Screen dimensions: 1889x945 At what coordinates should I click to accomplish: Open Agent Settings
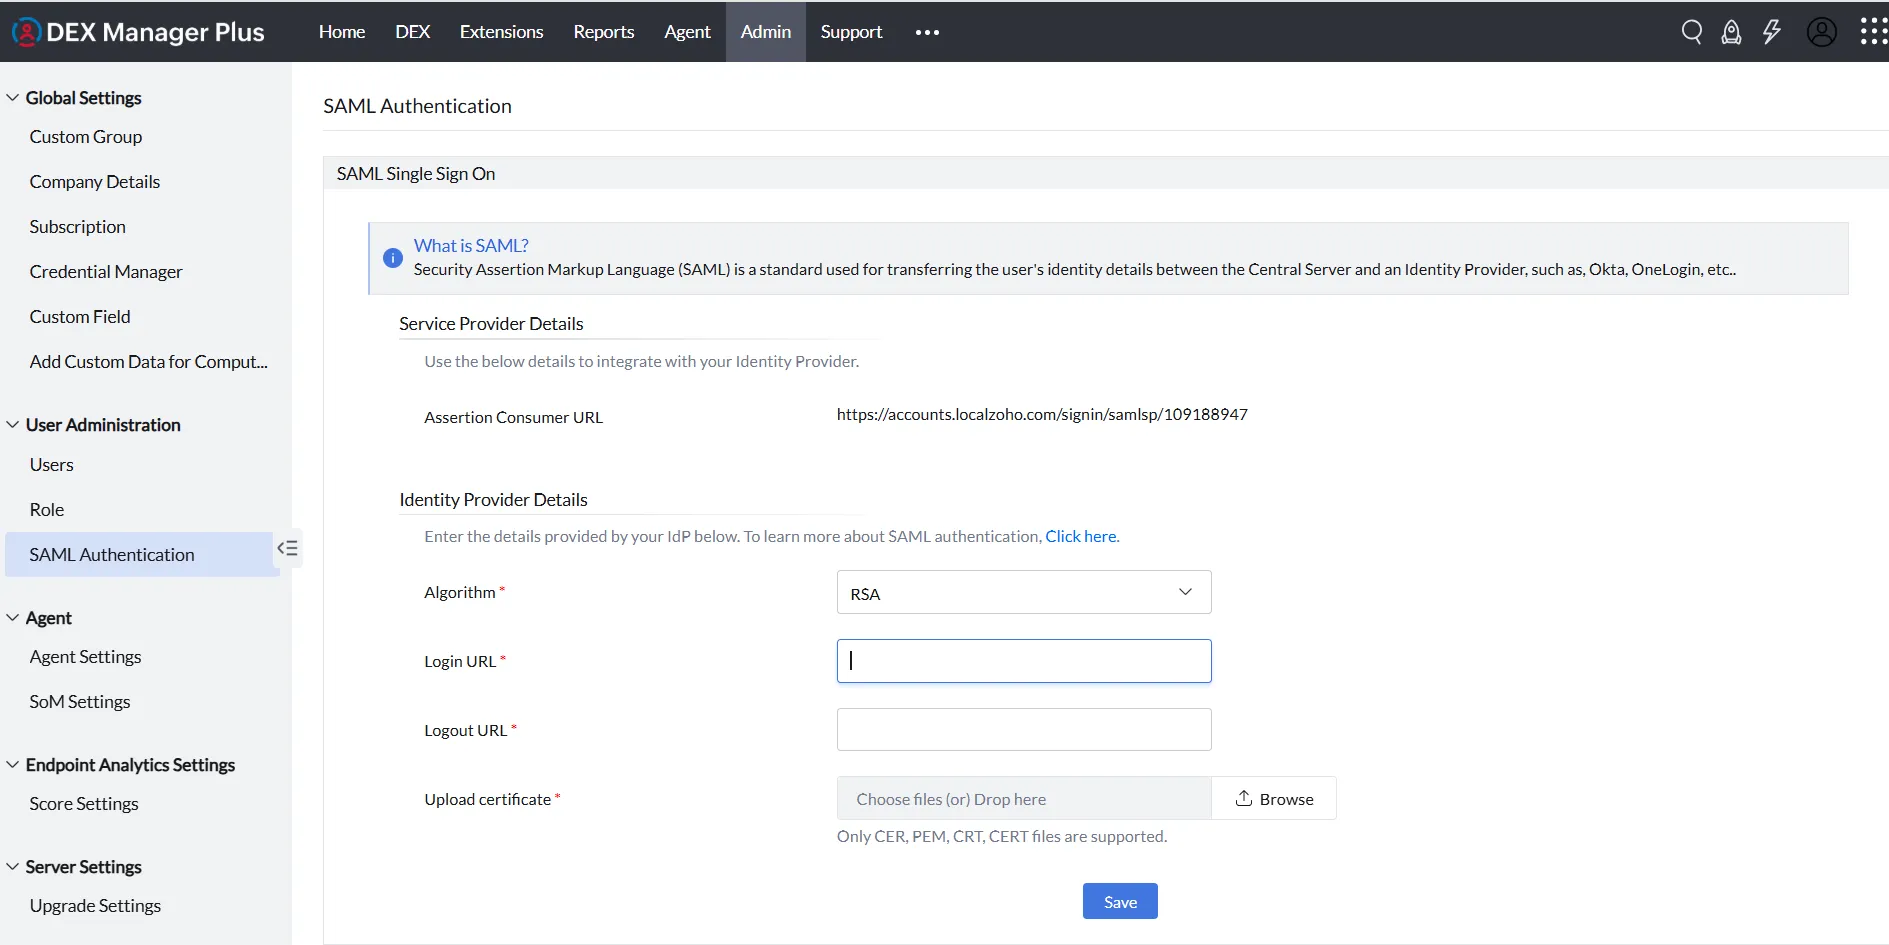tap(86, 657)
